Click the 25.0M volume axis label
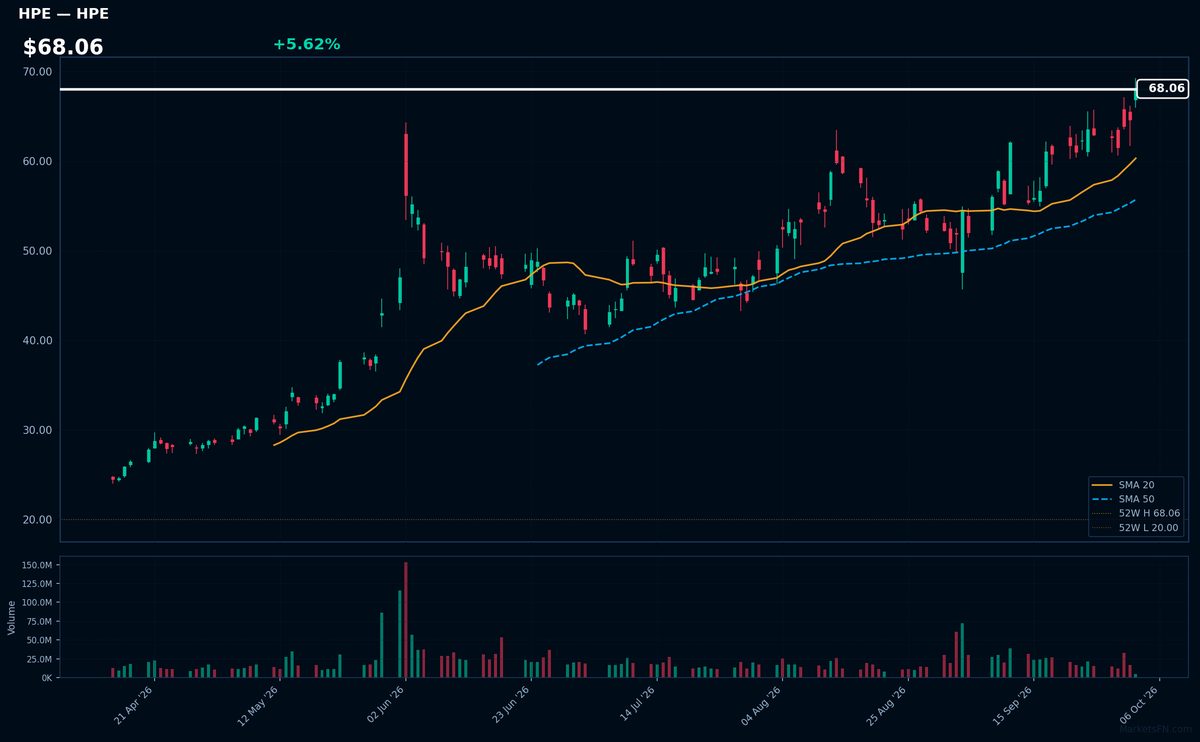The image size is (1200, 742). (x=38, y=659)
